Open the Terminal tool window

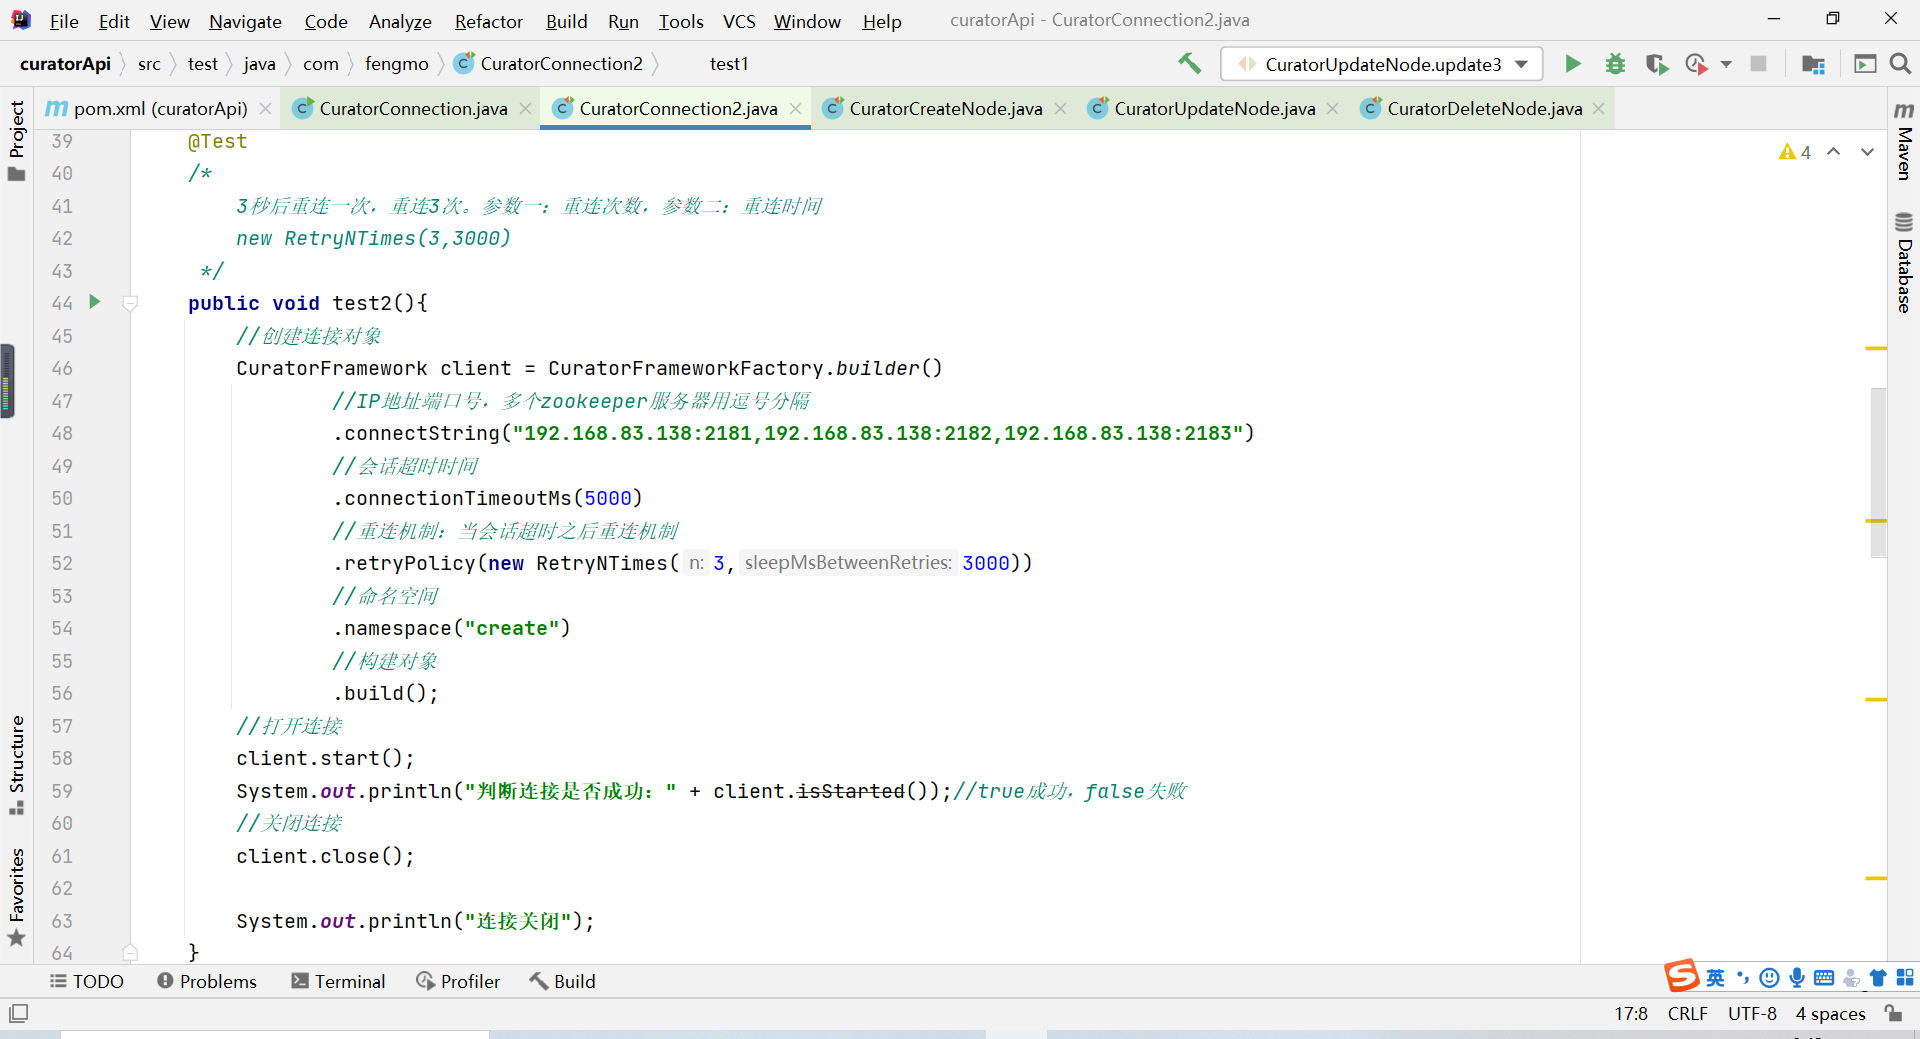point(338,982)
